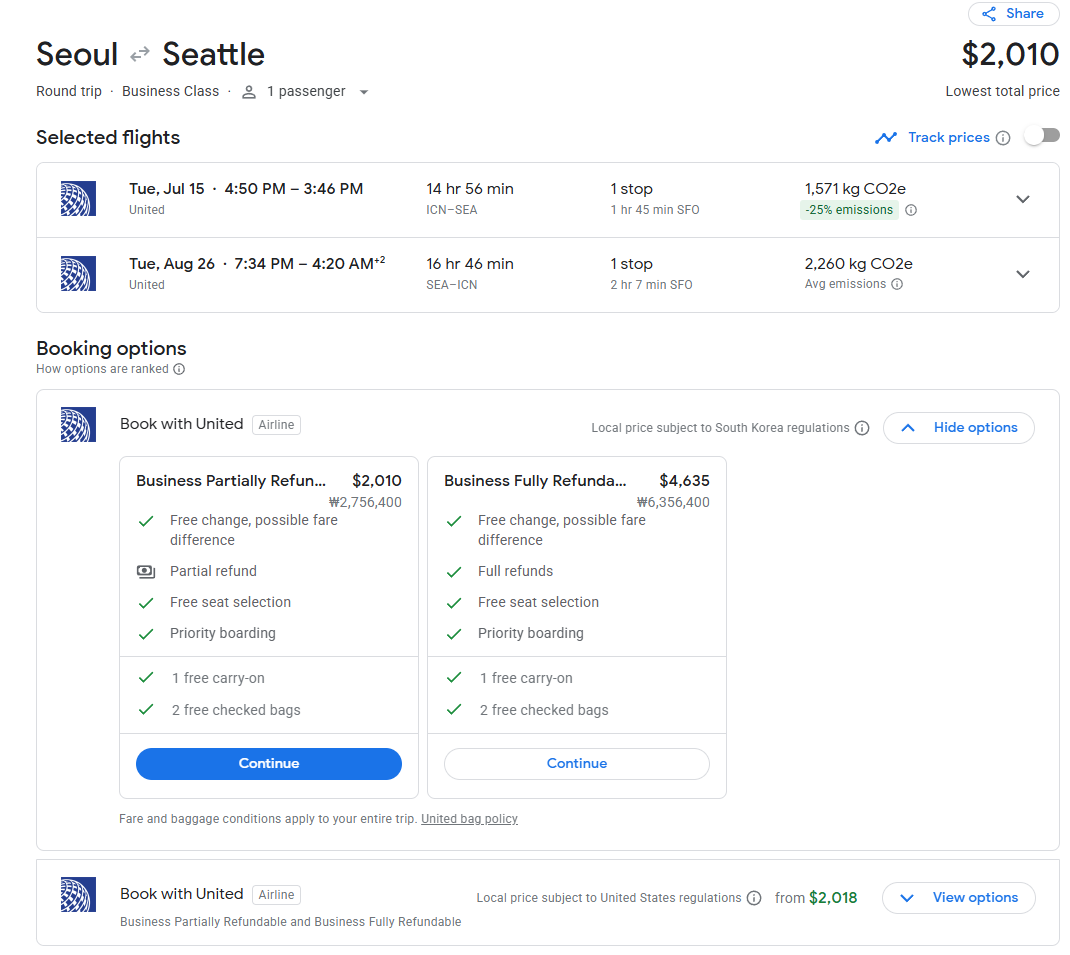This screenshot has height=955, width=1070.
Task: Continue with Business Partially Refundable fare
Action: (268, 764)
